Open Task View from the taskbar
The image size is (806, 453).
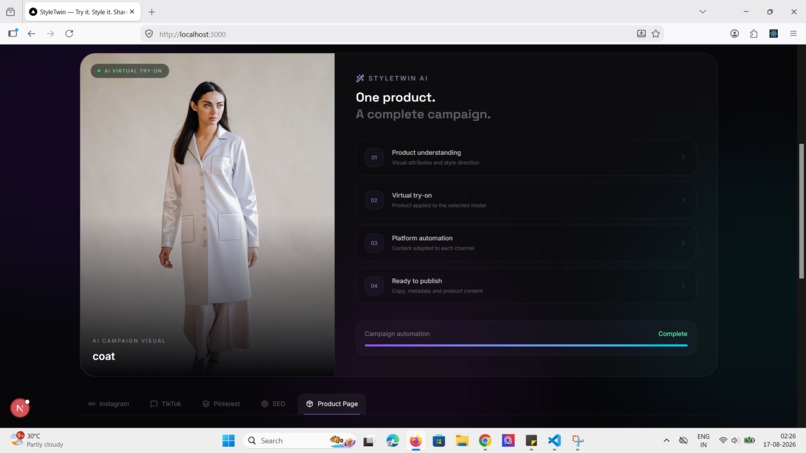point(369,441)
